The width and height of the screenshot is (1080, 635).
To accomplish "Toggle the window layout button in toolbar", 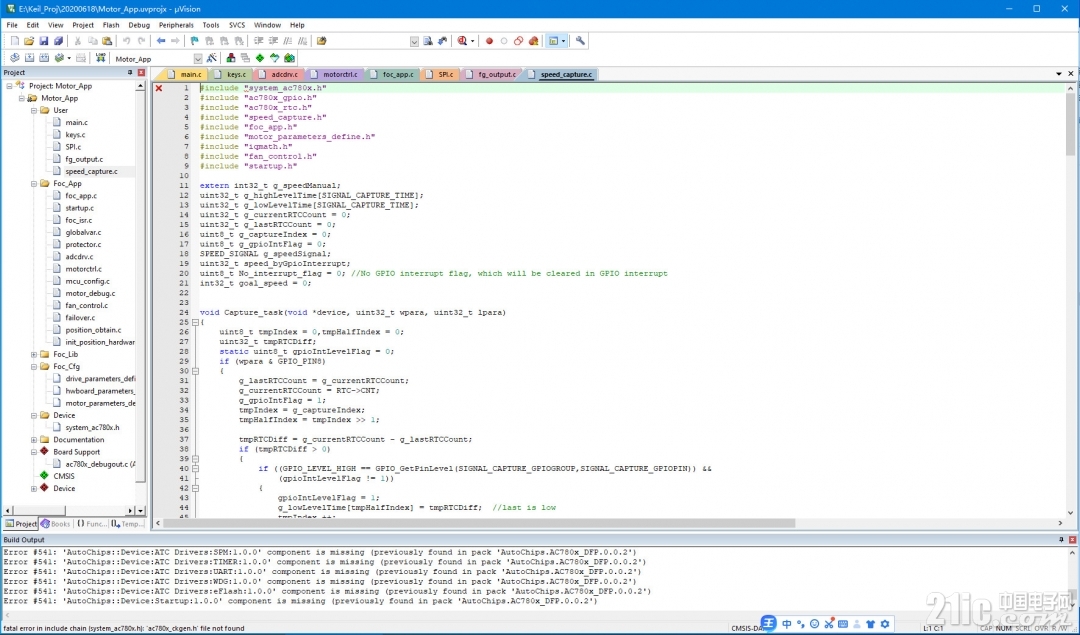I will (553, 41).
